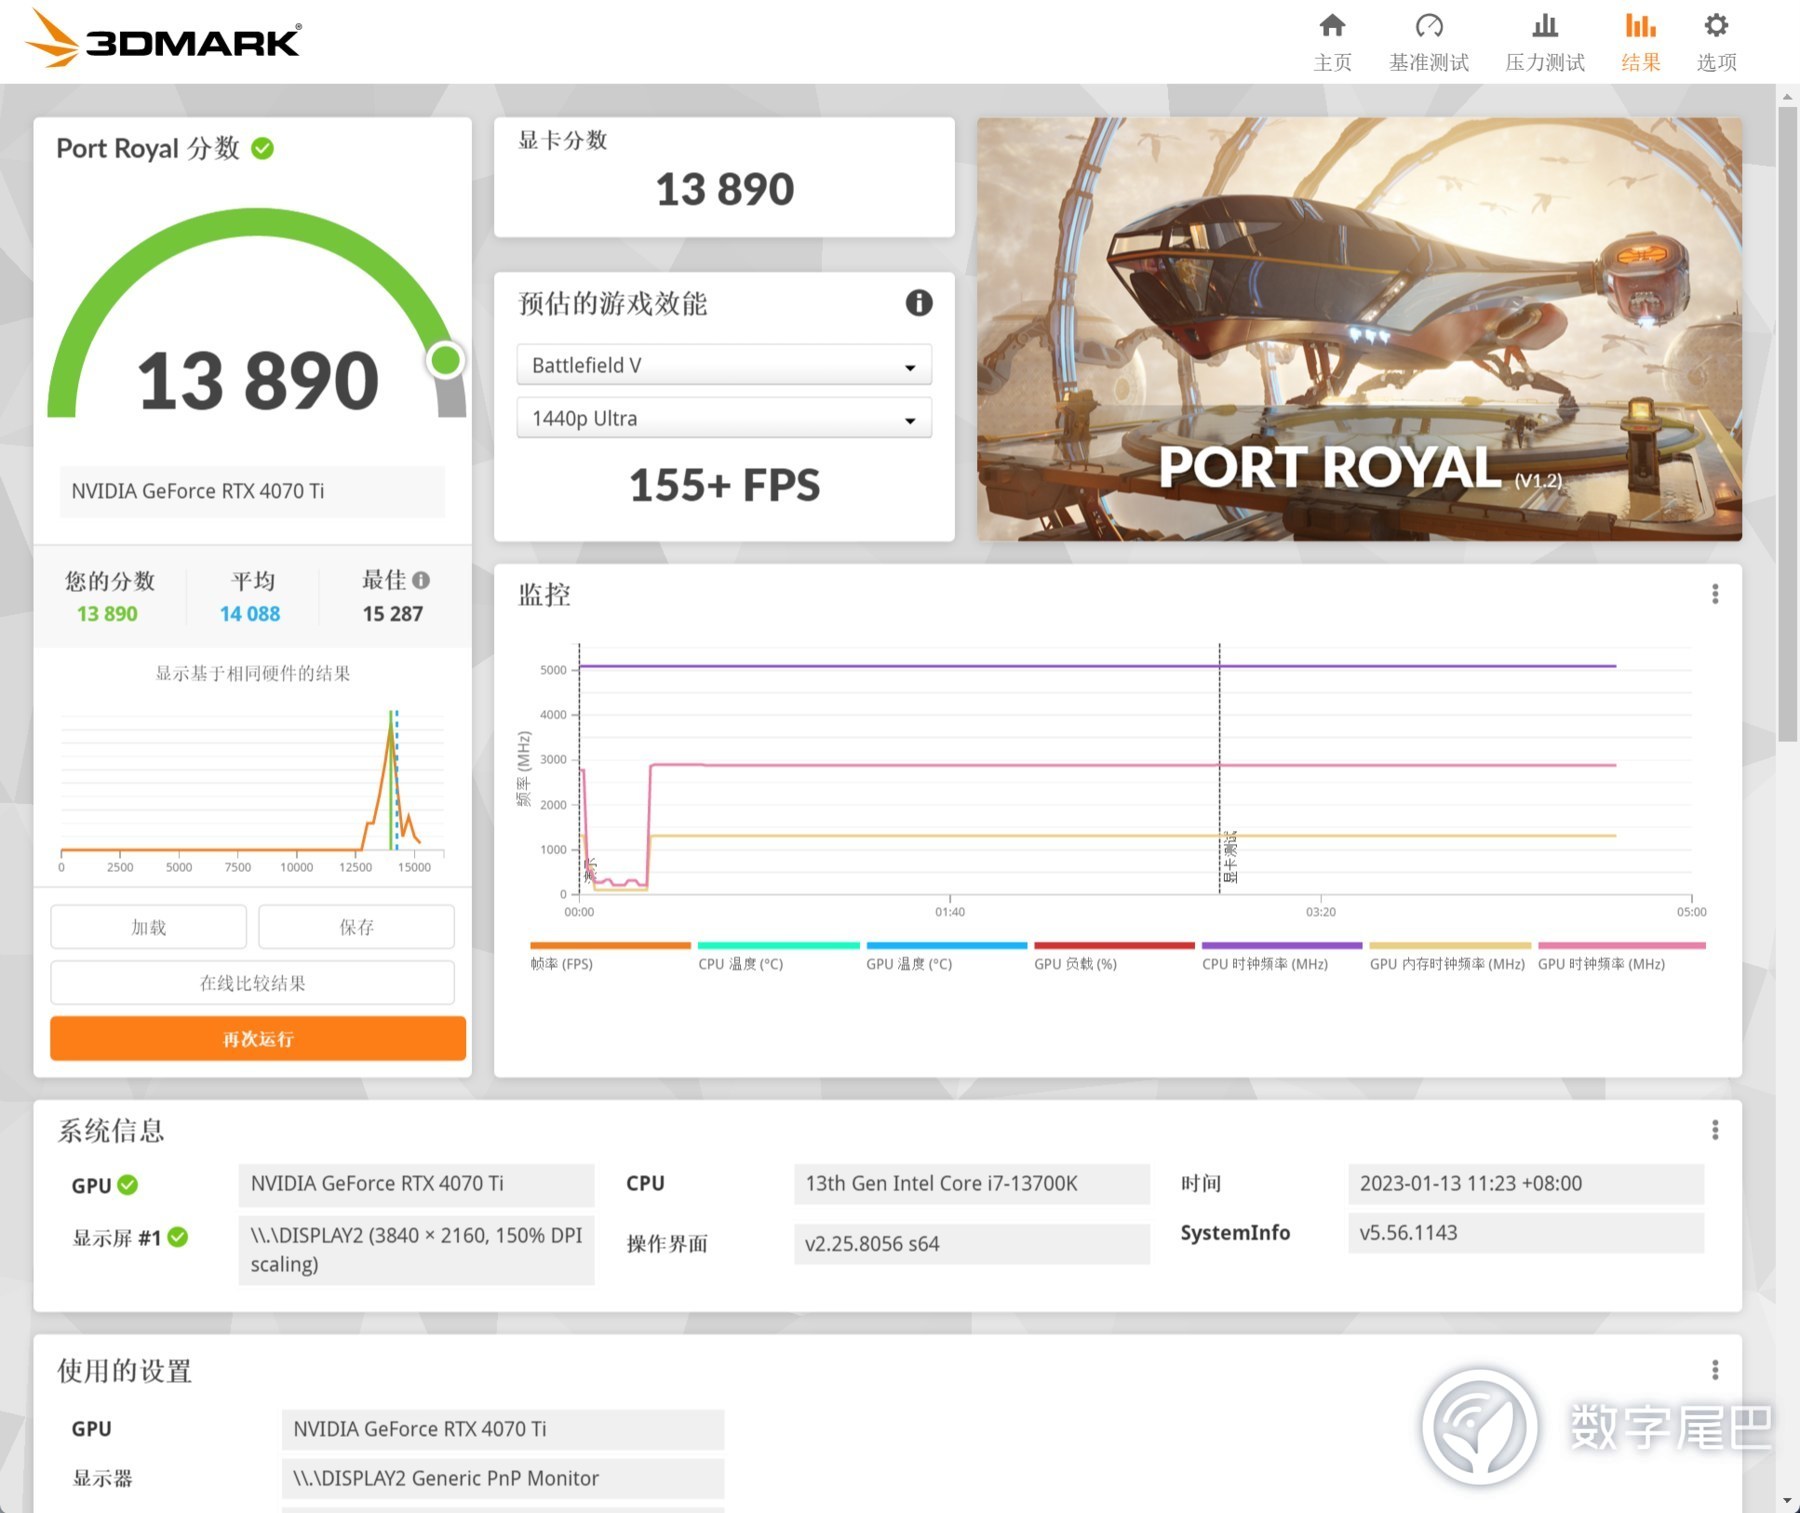Toggle the GPU 温度 (°C) legend series
Viewport: 1800px width, 1513px height.
coord(946,957)
